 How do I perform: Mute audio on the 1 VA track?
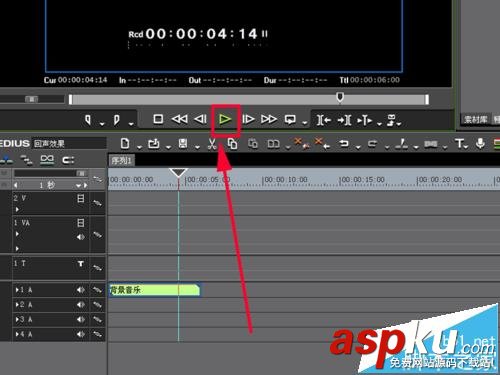click(81, 237)
